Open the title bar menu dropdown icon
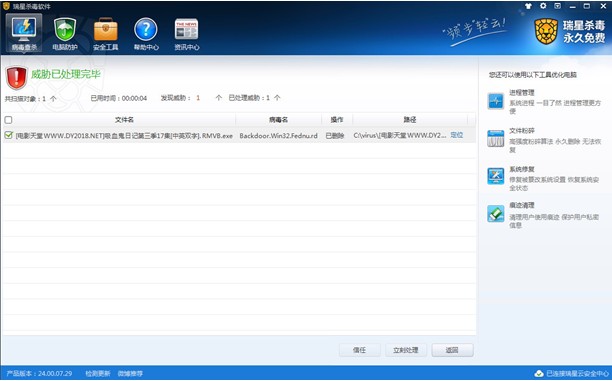This screenshot has width=612, height=381. tap(557, 6)
